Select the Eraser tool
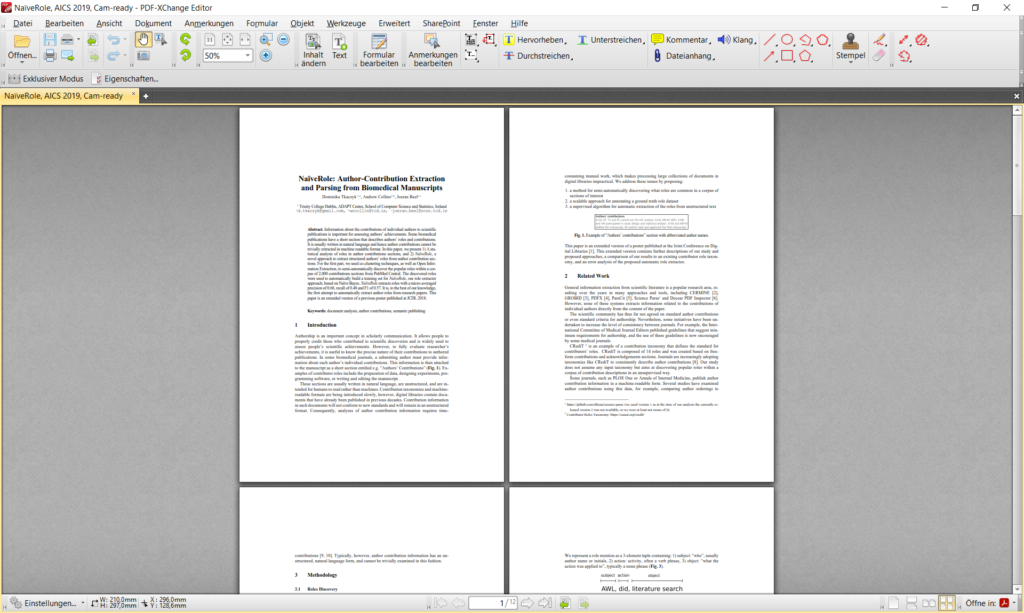The height and width of the screenshot is (613, 1024). coord(879,56)
